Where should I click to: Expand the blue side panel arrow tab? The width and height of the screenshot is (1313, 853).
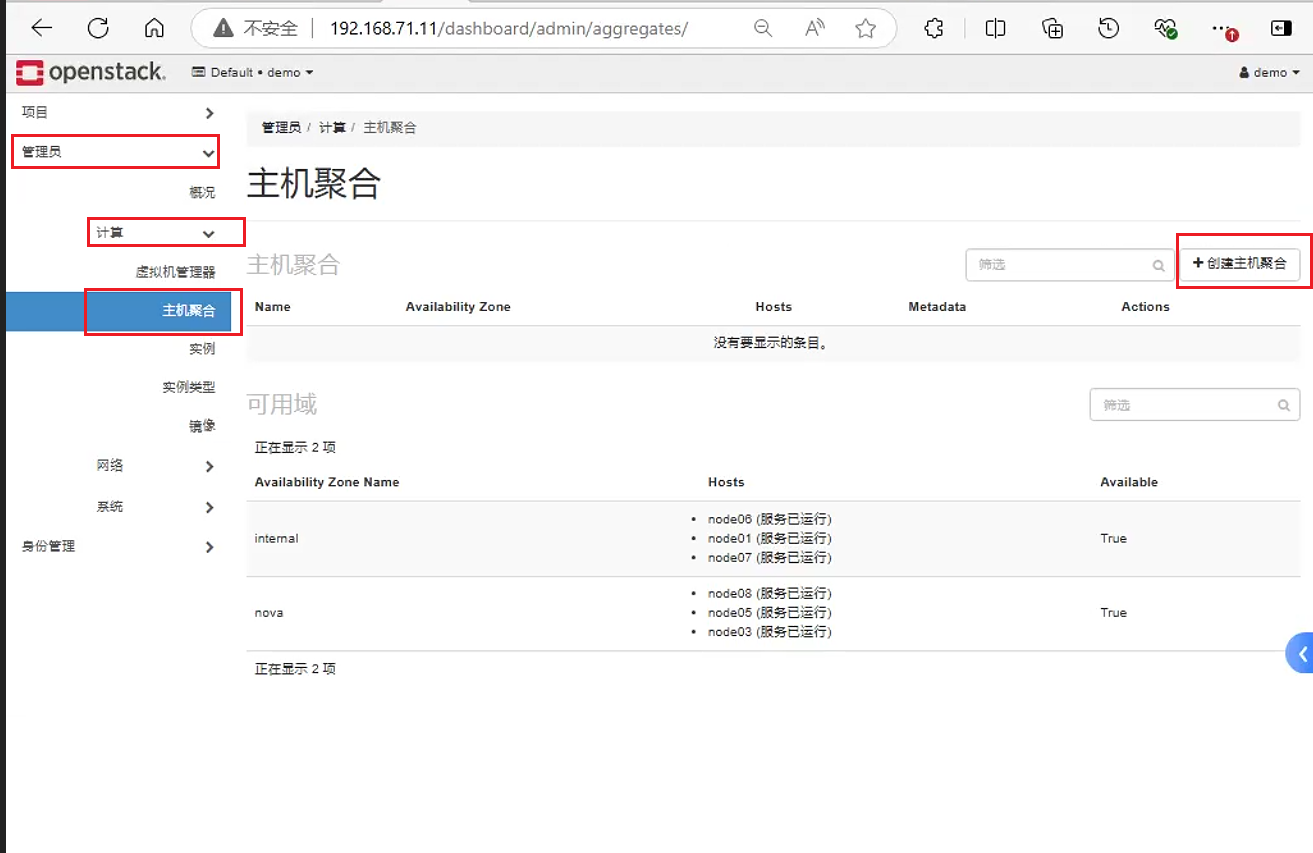[1300, 654]
